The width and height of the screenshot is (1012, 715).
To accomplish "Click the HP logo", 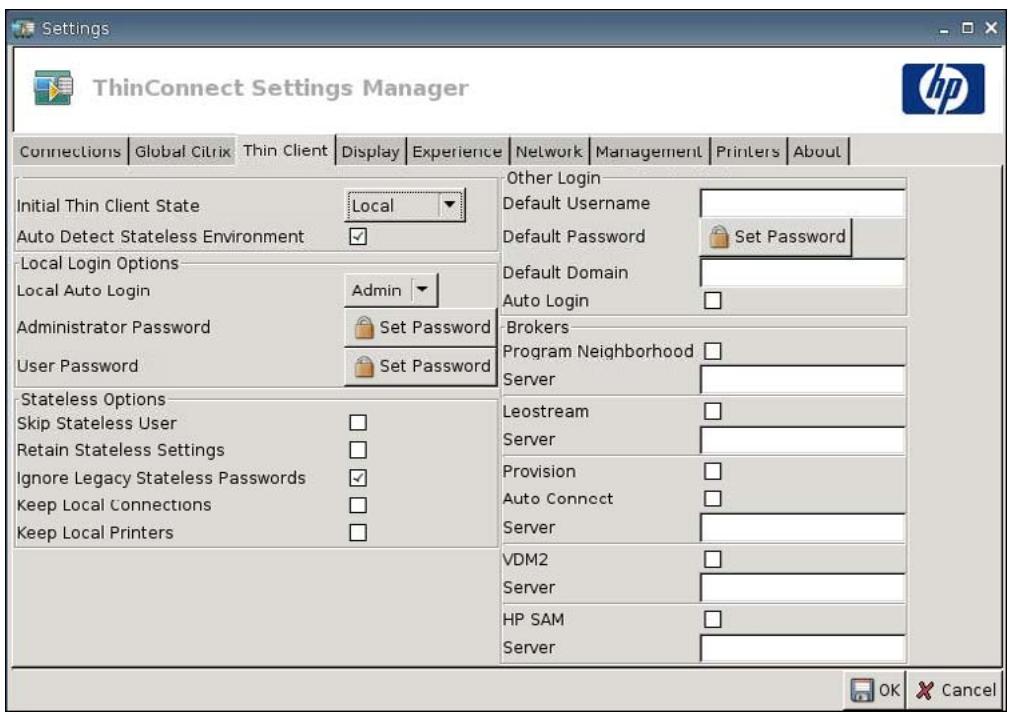I will point(943,88).
